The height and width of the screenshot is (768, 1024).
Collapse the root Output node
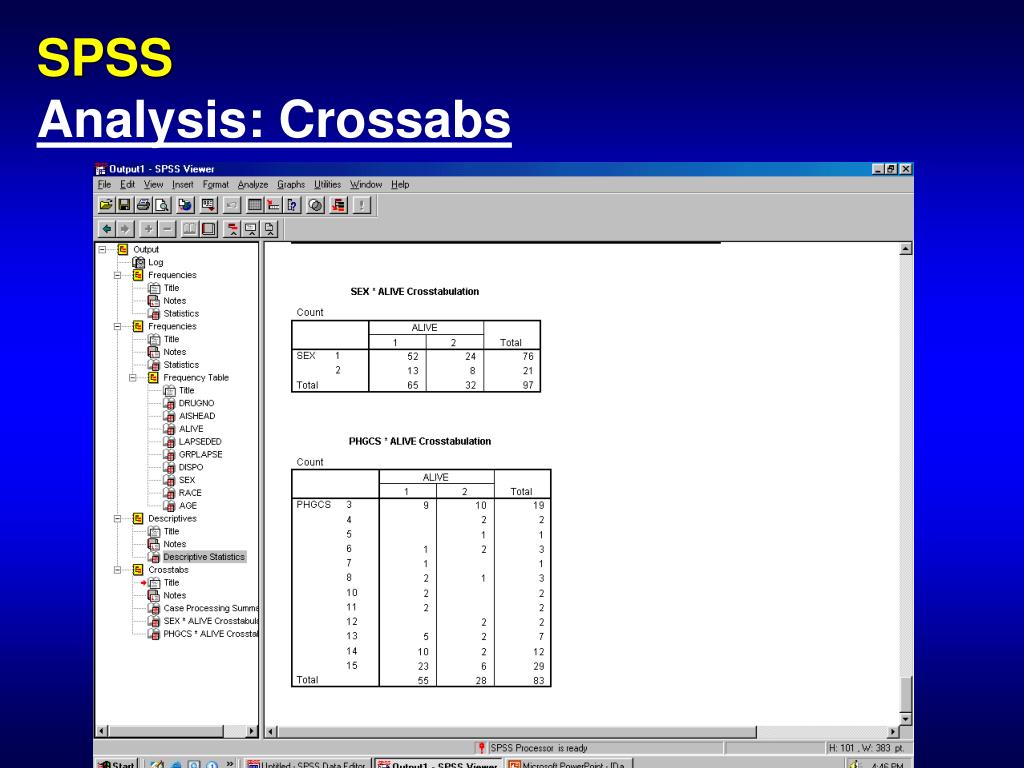pyautogui.click(x=103, y=249)
